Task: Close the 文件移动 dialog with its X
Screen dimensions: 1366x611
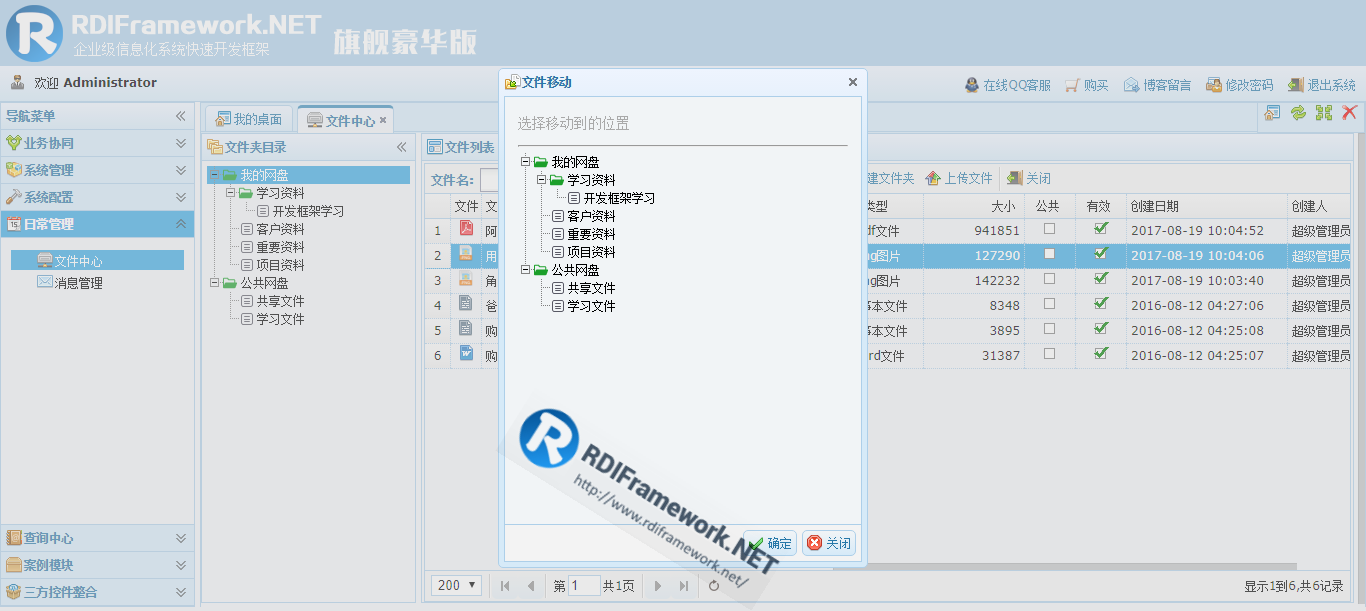Action: click(x=853, y=82)
